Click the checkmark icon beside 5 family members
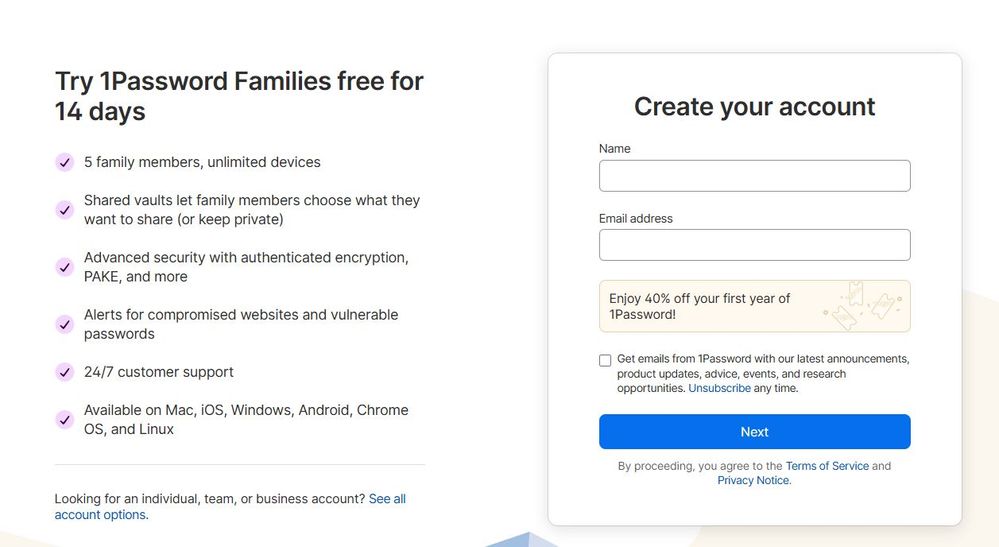Screen dimensions: 999x547 click(x=64, y=162)
